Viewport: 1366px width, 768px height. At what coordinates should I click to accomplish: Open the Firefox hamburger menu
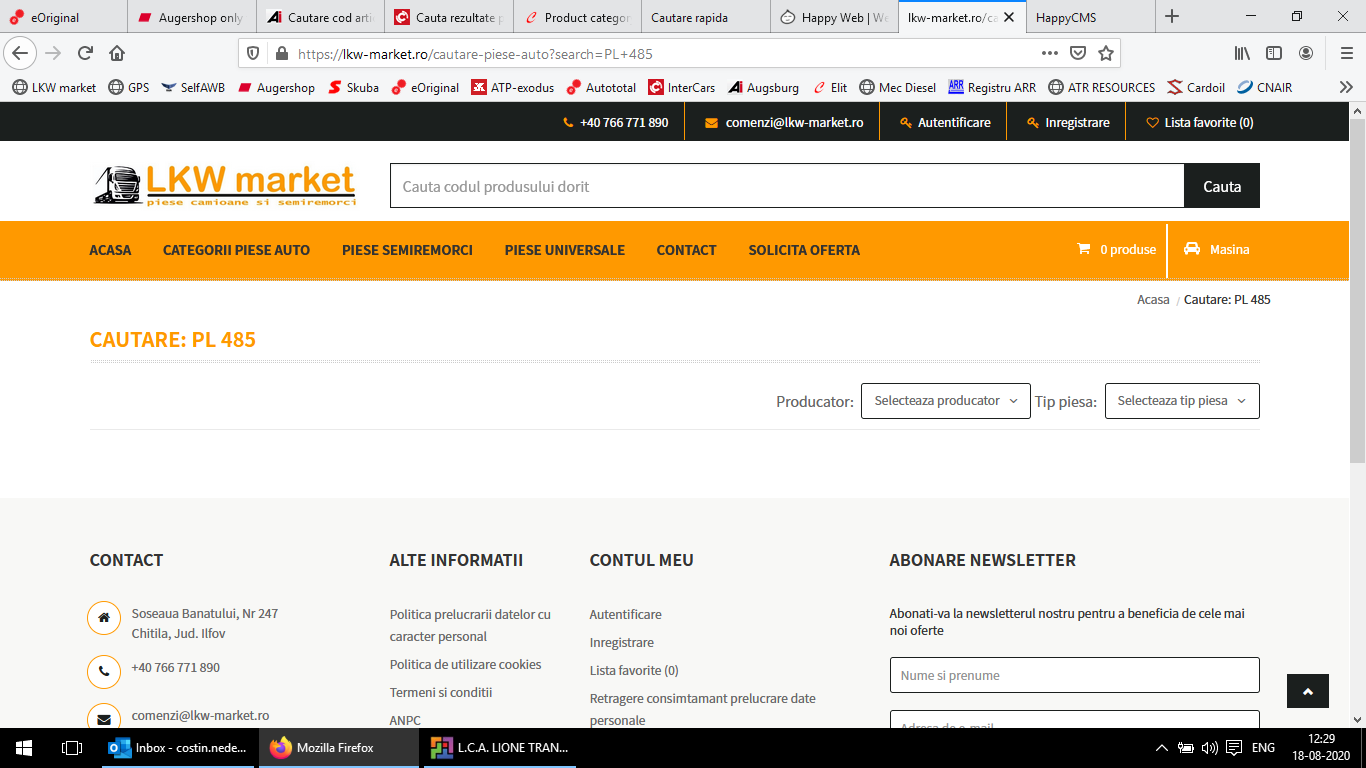1347,53
